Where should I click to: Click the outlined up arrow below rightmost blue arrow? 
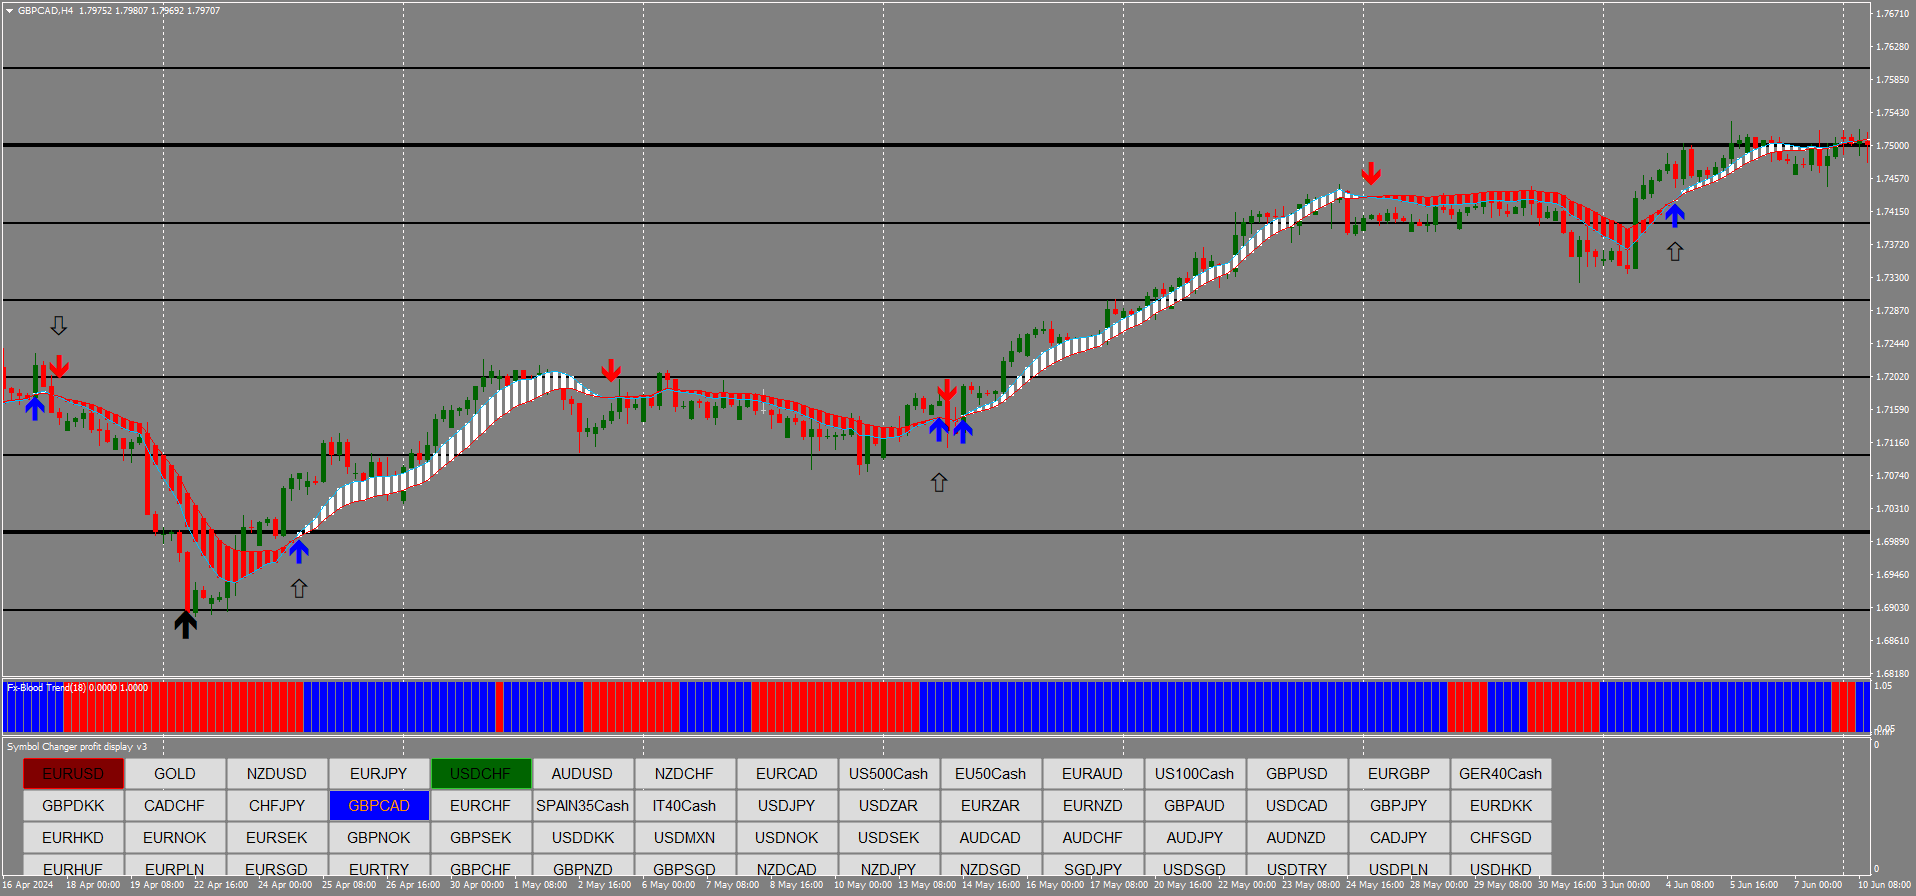(x=1675, y=252)
